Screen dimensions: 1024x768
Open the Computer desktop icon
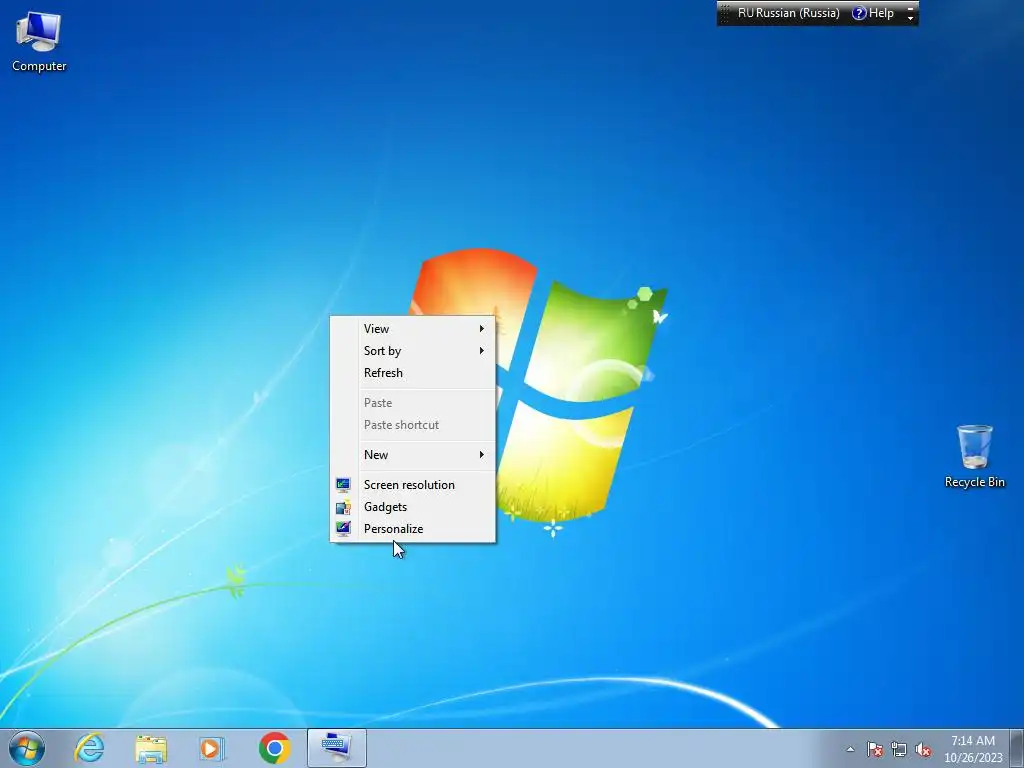pos(39,42)
